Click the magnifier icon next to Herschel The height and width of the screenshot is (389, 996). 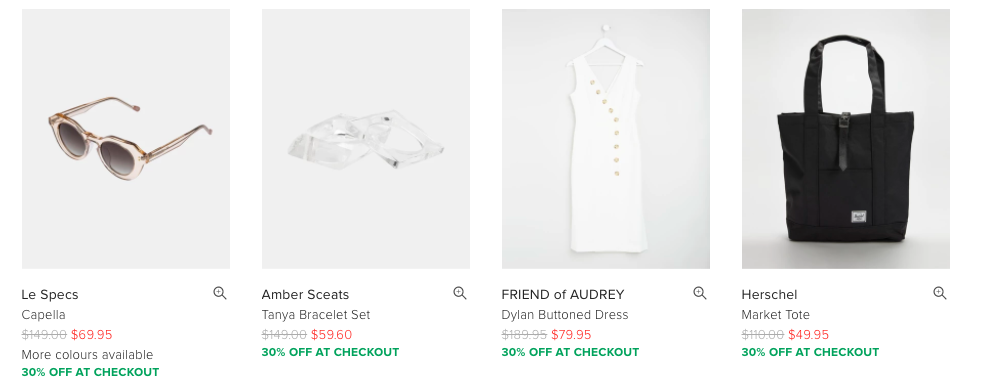click(939, 293)
